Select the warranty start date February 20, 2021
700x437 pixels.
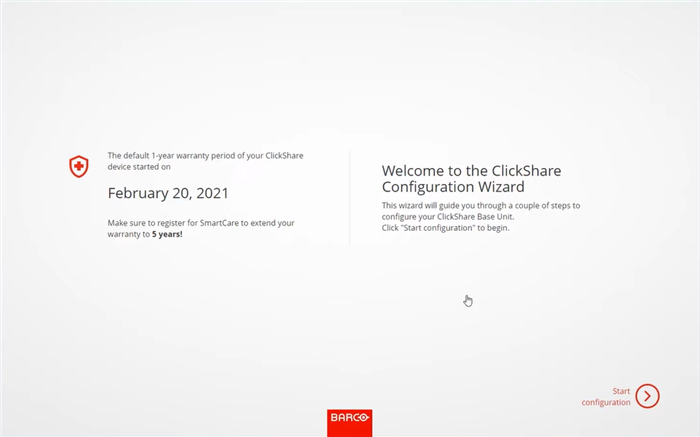(x=167, y=193)
